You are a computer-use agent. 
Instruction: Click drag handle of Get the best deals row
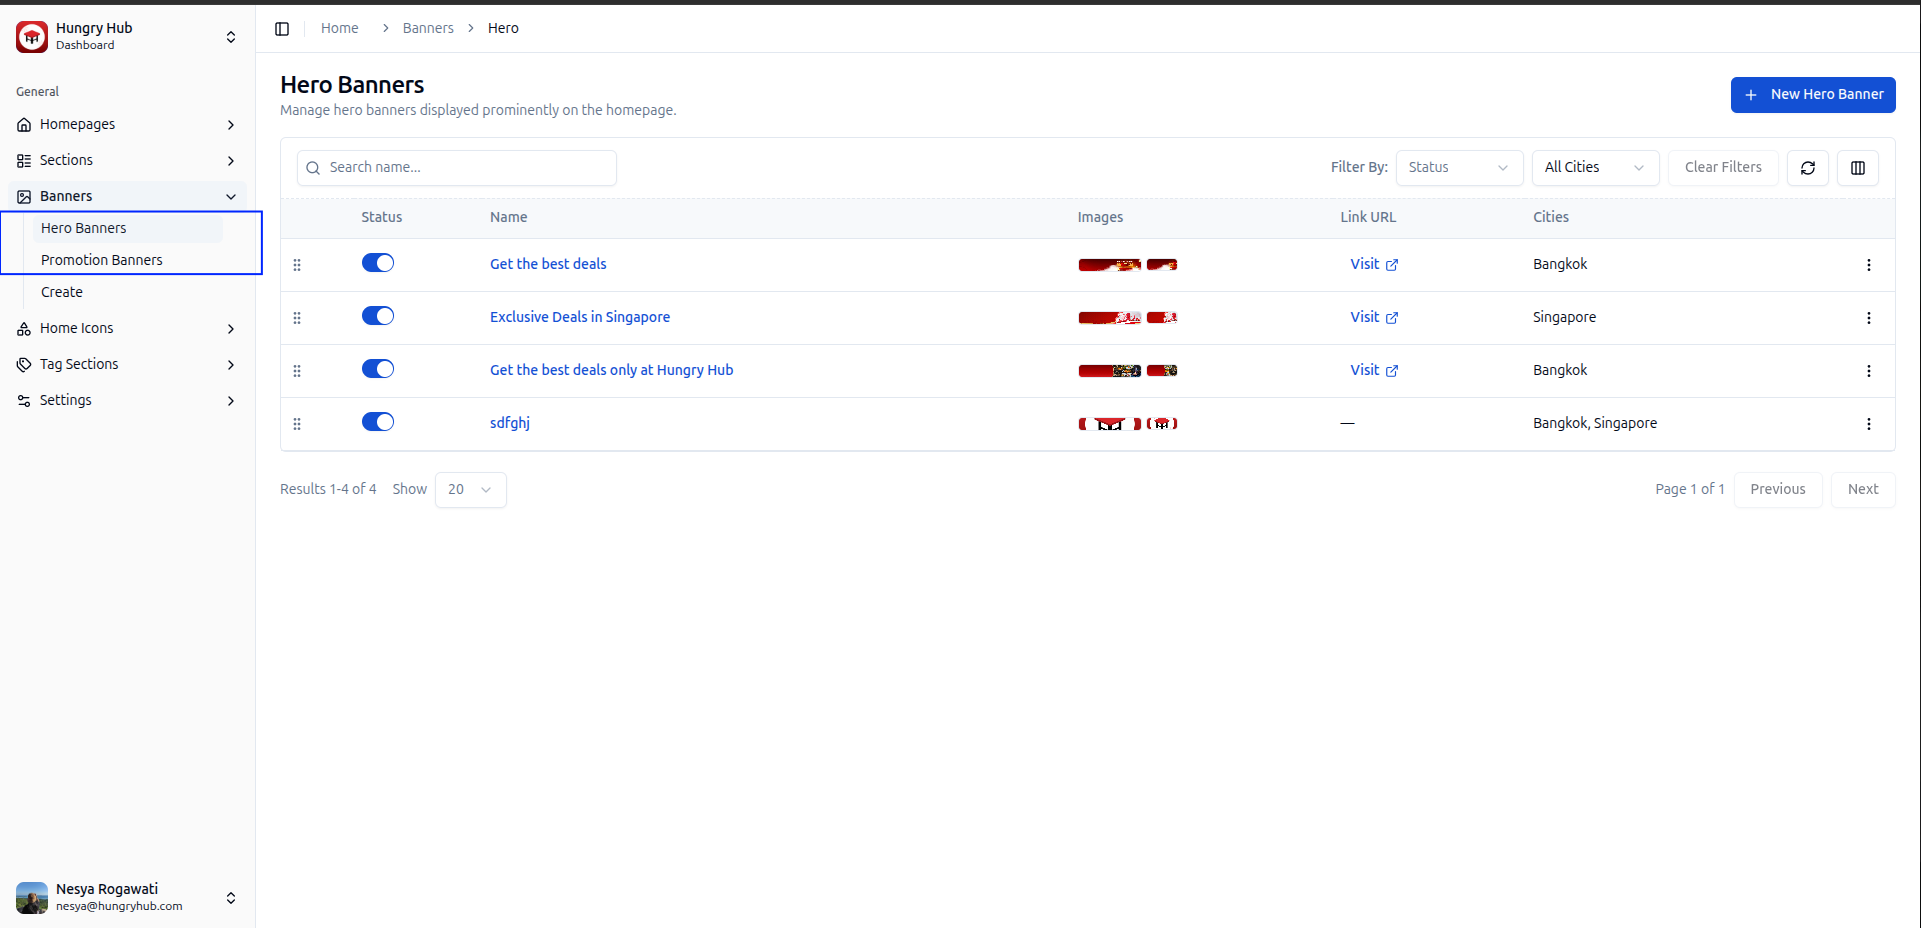297,265
